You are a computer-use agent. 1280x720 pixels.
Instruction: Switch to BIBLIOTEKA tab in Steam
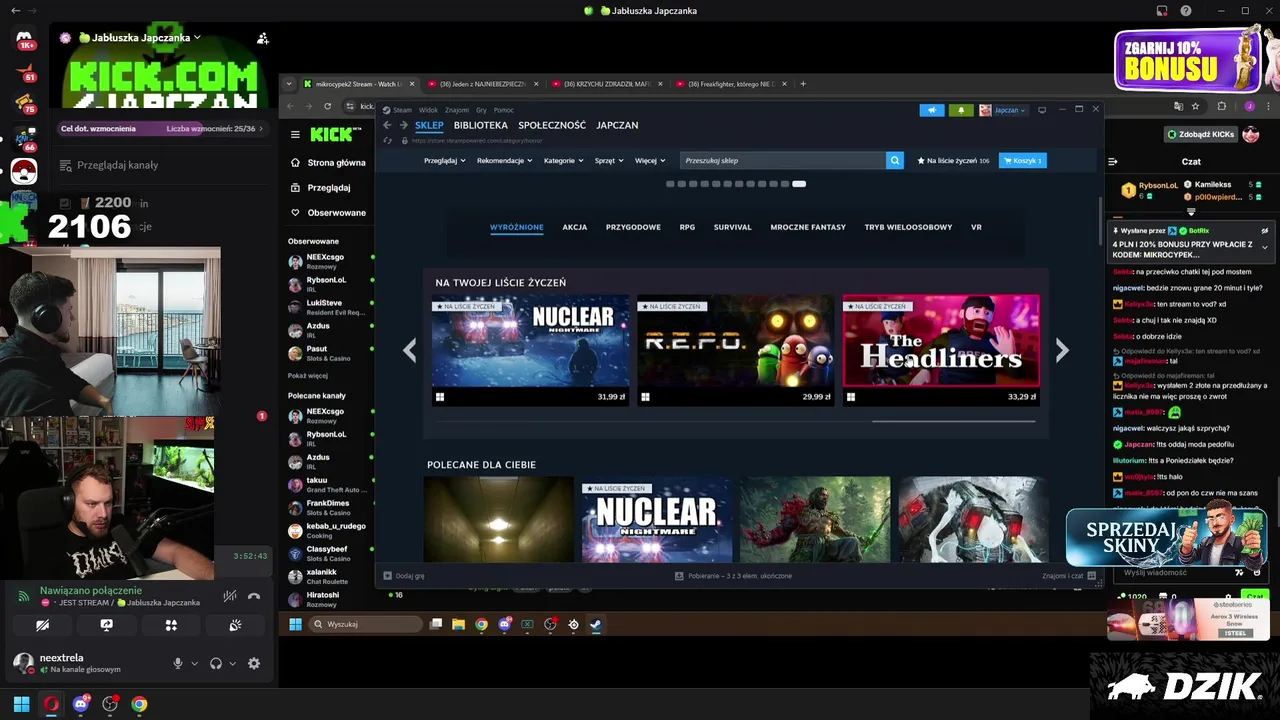[x=480, y=125]
